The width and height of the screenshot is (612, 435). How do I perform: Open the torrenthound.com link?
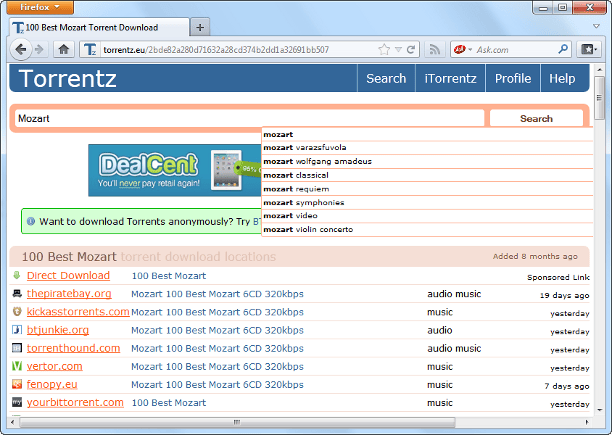click(x=73, y=348)
